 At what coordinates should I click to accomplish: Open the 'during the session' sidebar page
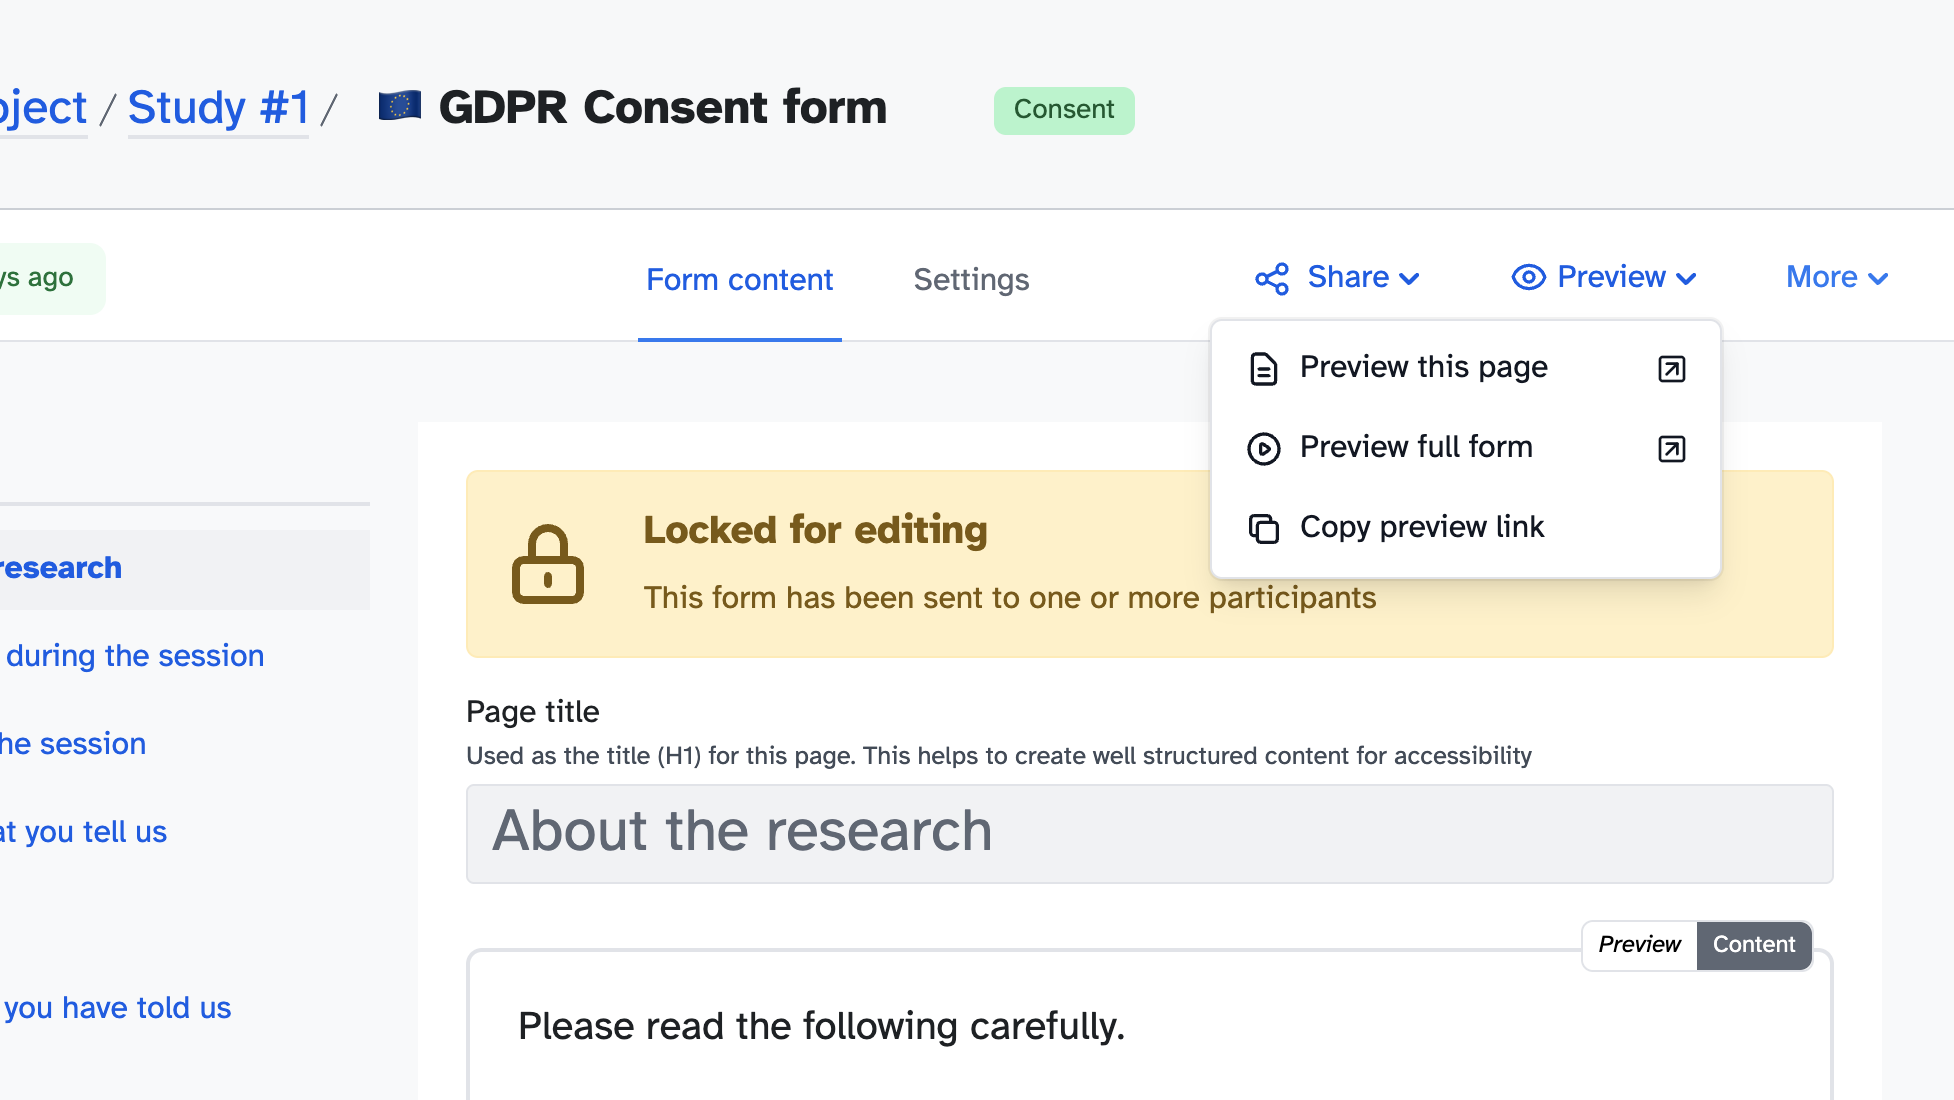pos(135,656)
